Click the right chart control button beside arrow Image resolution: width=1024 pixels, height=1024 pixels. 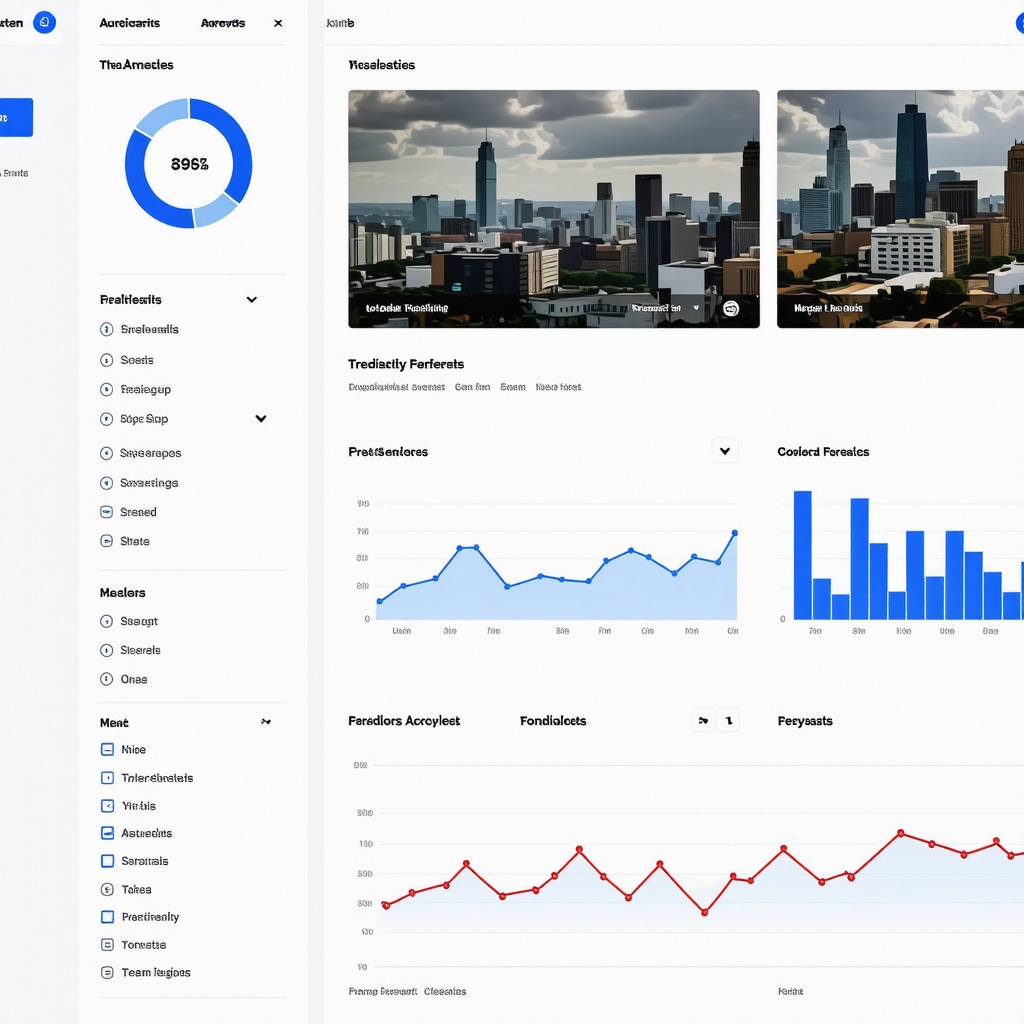(x=729, y=720)
